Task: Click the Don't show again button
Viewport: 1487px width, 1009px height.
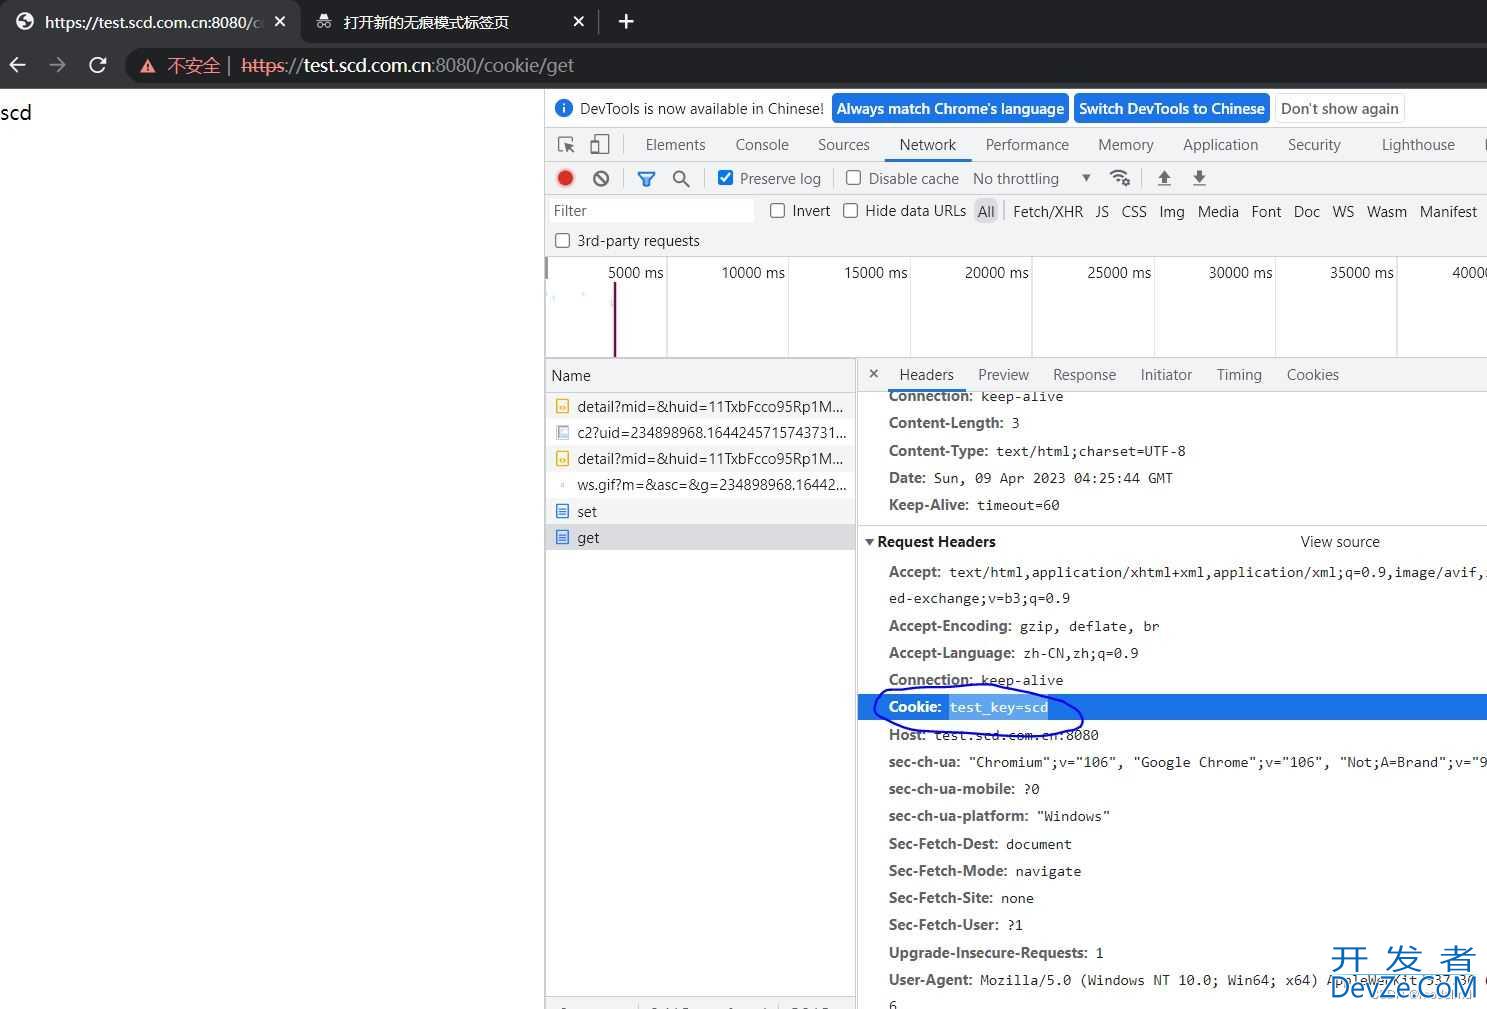Action: pos(1340,109)
